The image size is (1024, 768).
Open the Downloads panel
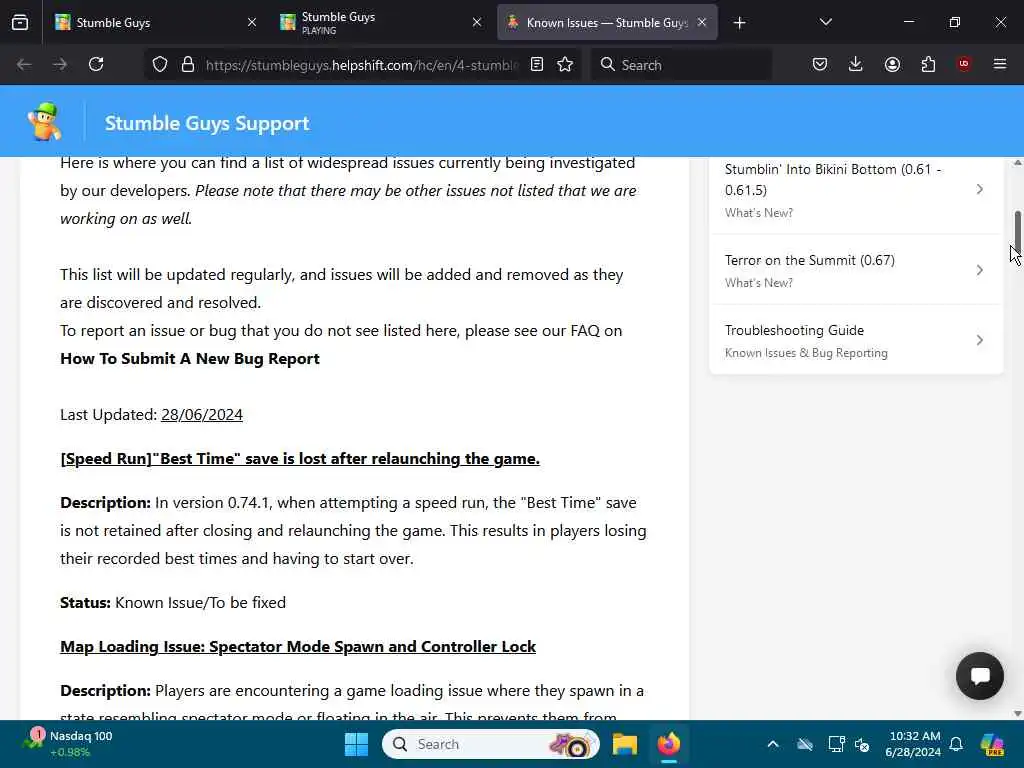[x=856, y=64]
